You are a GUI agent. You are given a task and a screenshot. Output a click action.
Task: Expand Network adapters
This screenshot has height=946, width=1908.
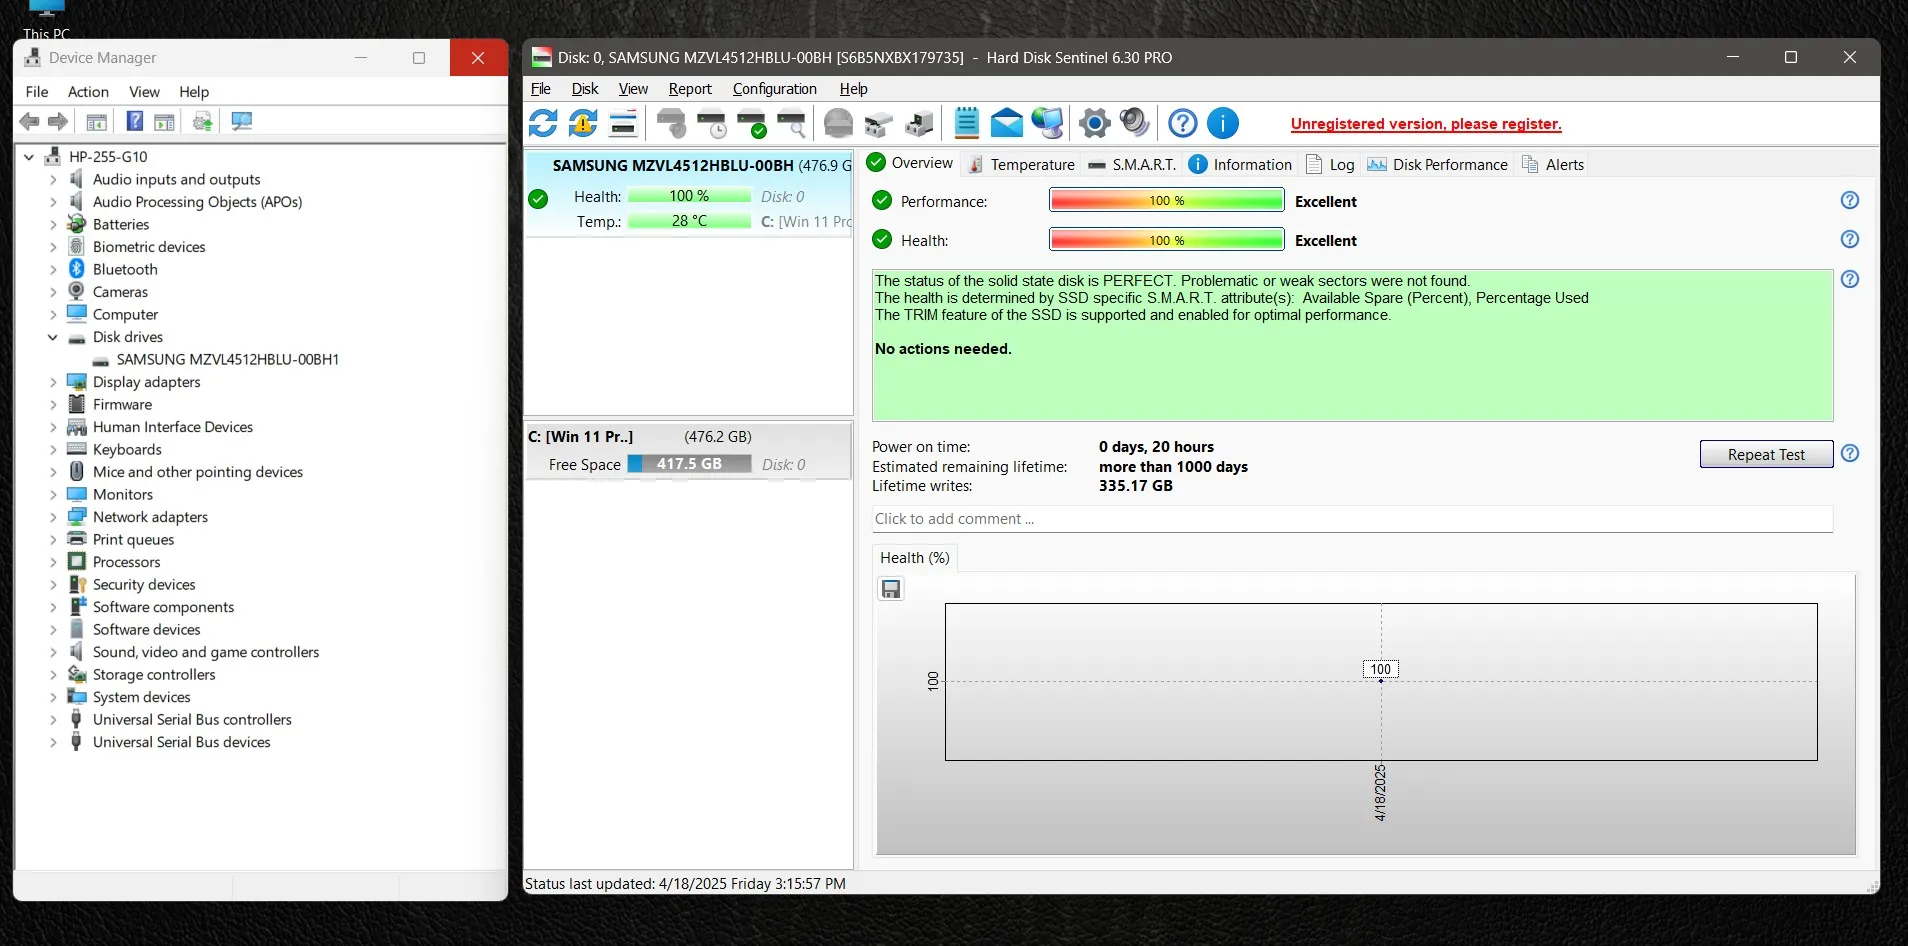53,517
